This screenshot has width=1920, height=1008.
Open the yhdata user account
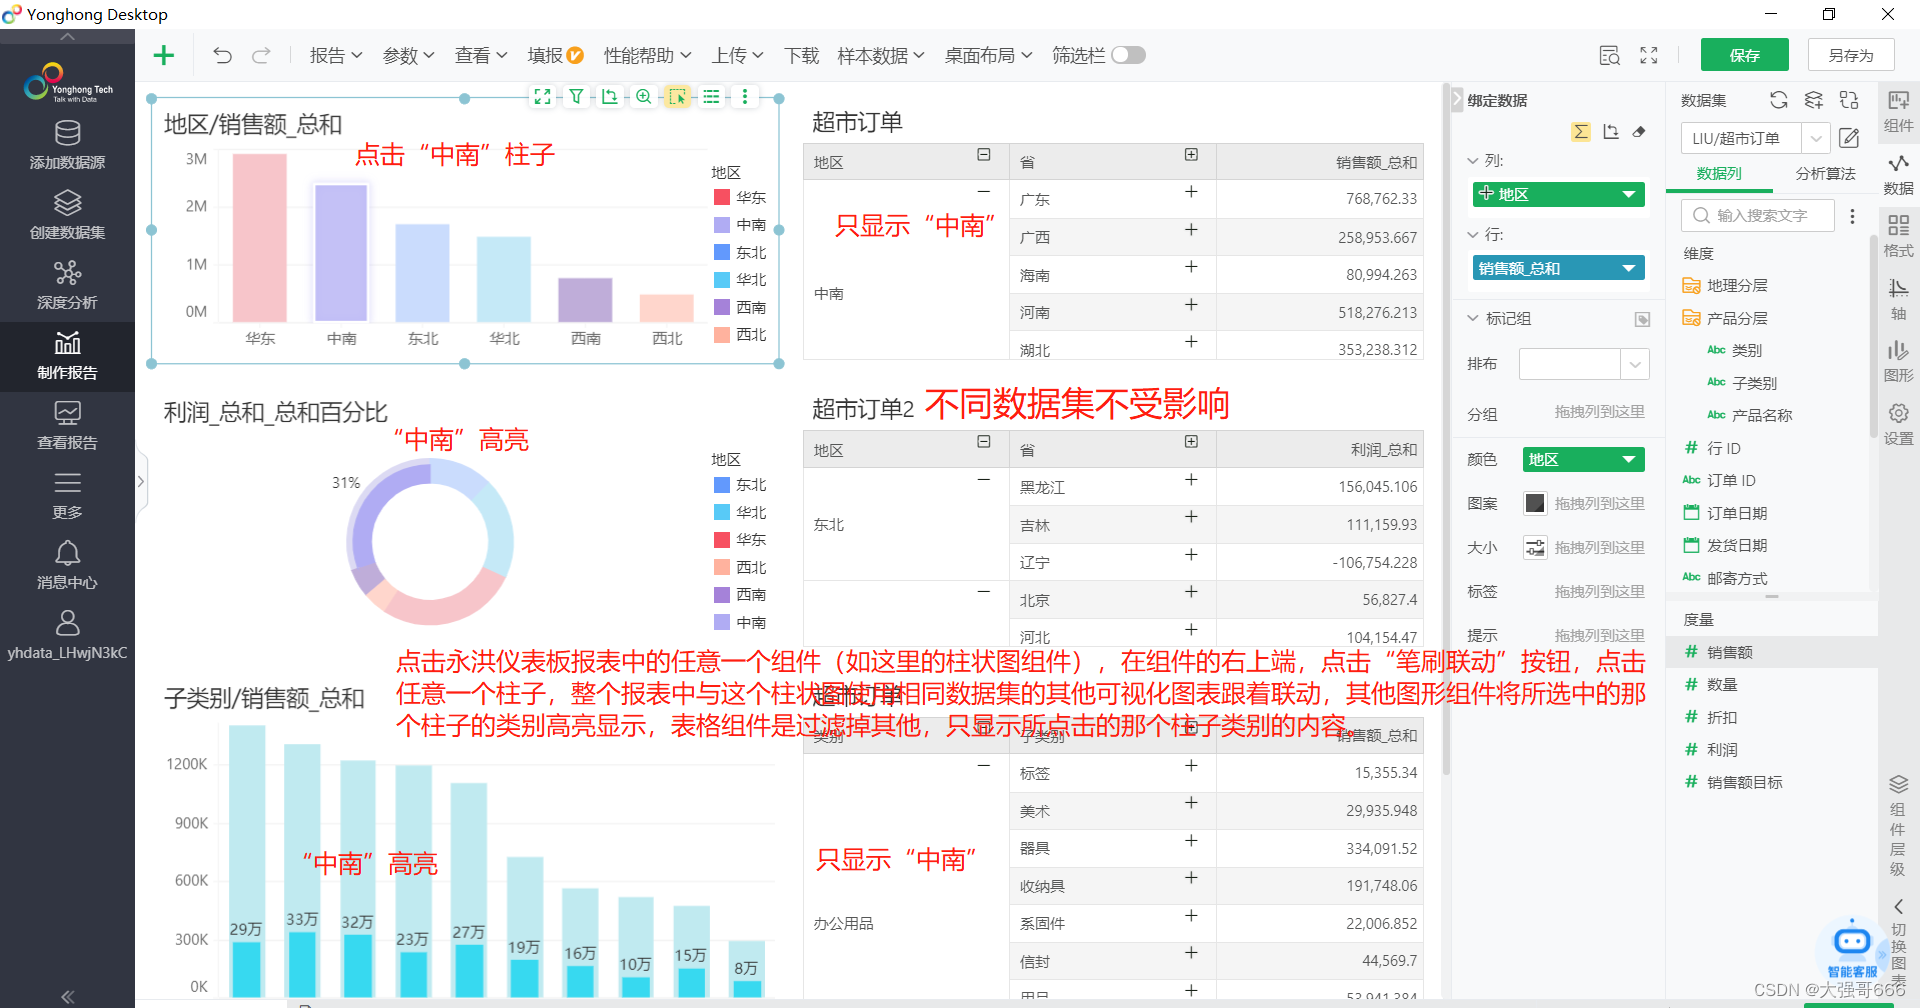pos(67,636)
